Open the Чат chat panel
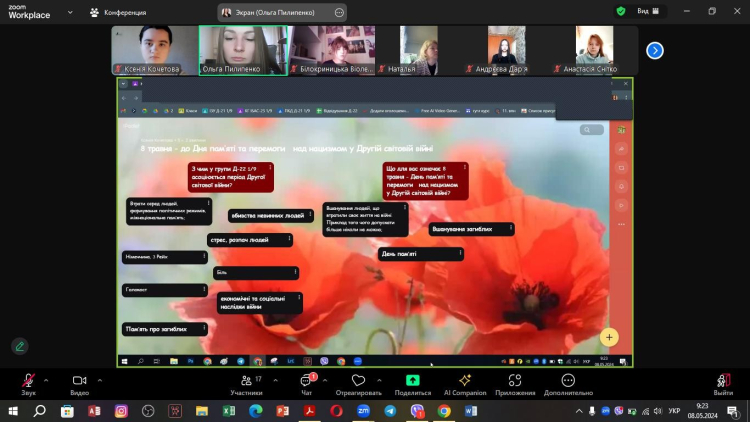This screenshot has height=422, width=750. 306,384
